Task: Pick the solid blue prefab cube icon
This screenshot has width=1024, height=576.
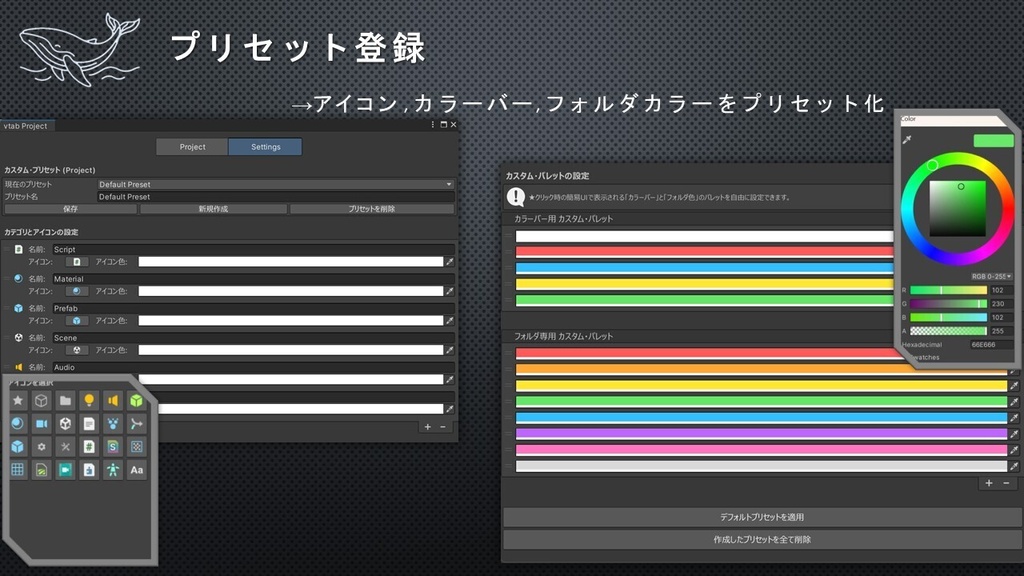Action: [x=18, y=447]
